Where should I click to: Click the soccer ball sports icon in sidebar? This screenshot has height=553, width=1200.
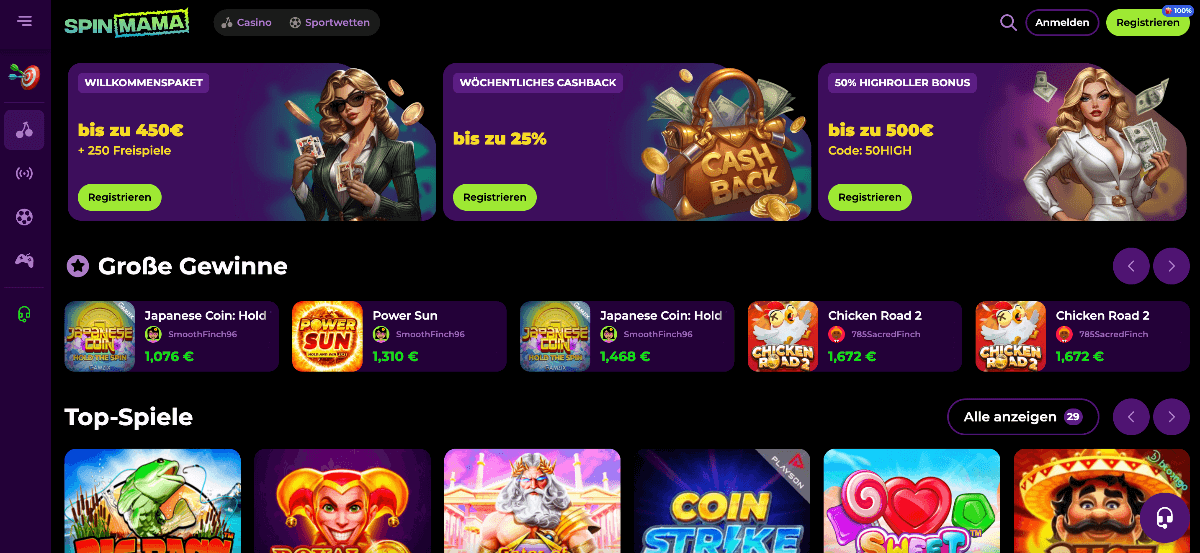point(24,217)
